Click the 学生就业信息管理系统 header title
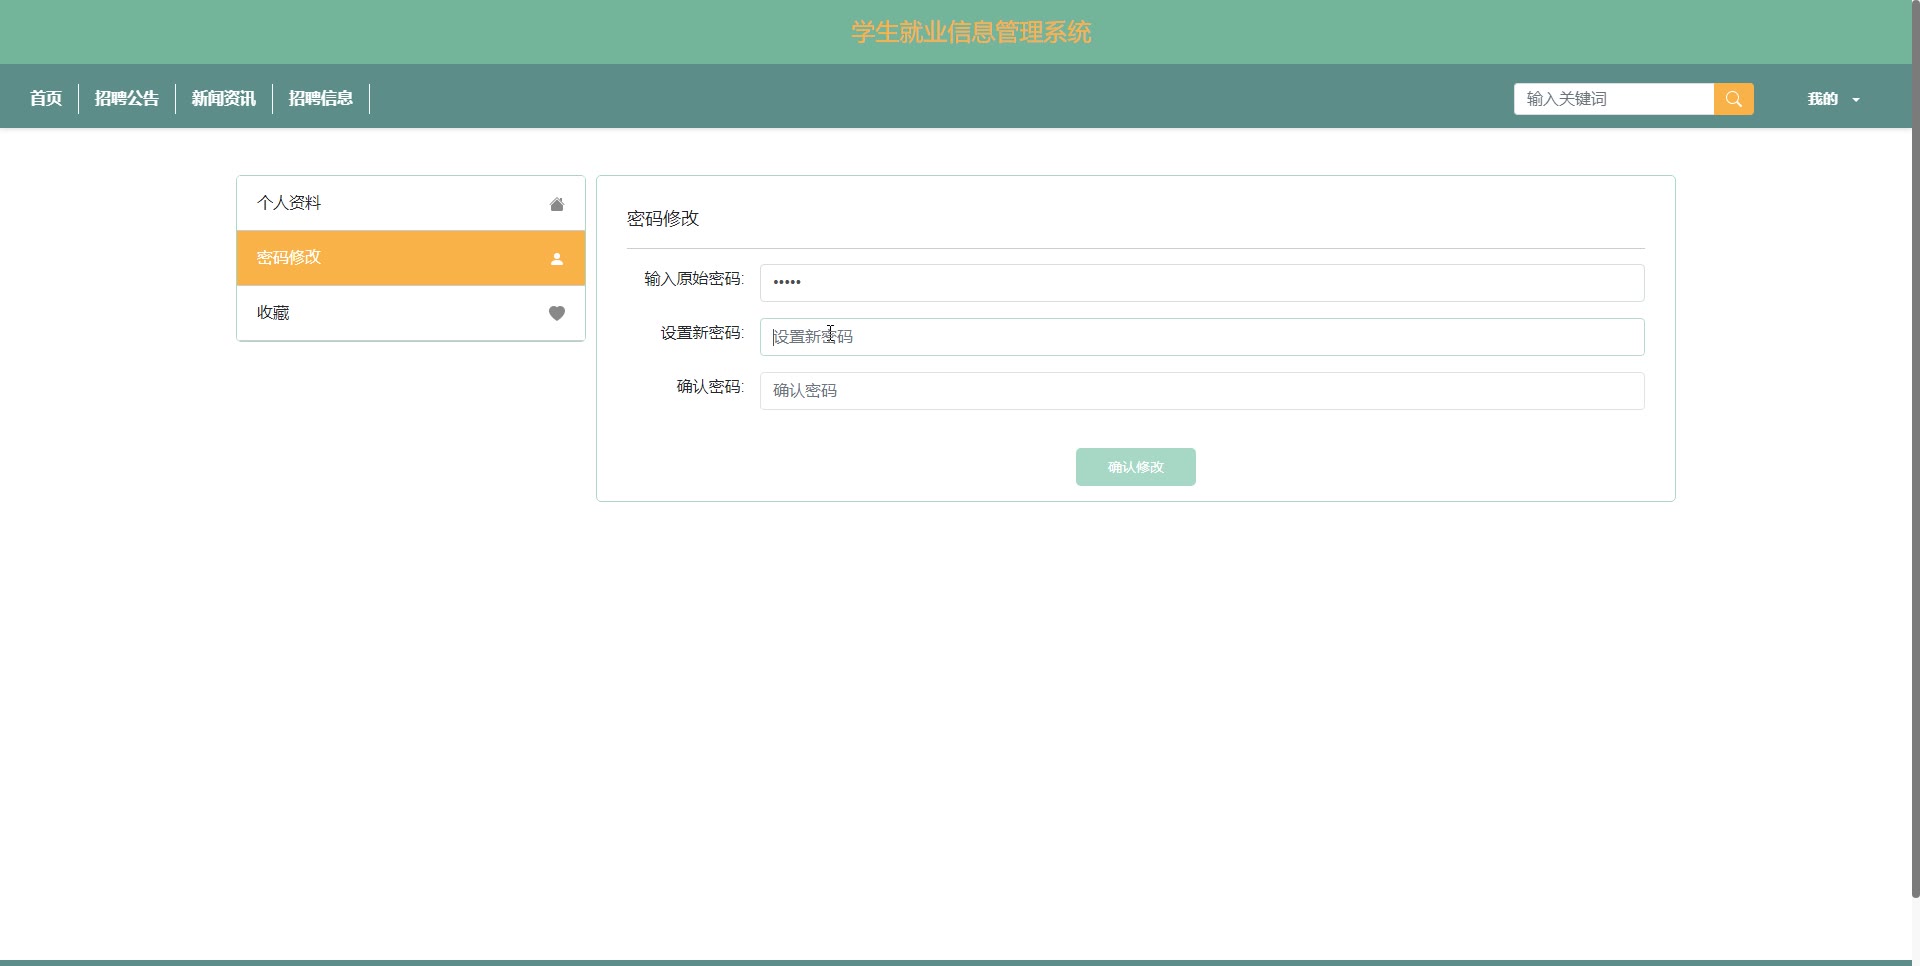 (x=971, y=32)
